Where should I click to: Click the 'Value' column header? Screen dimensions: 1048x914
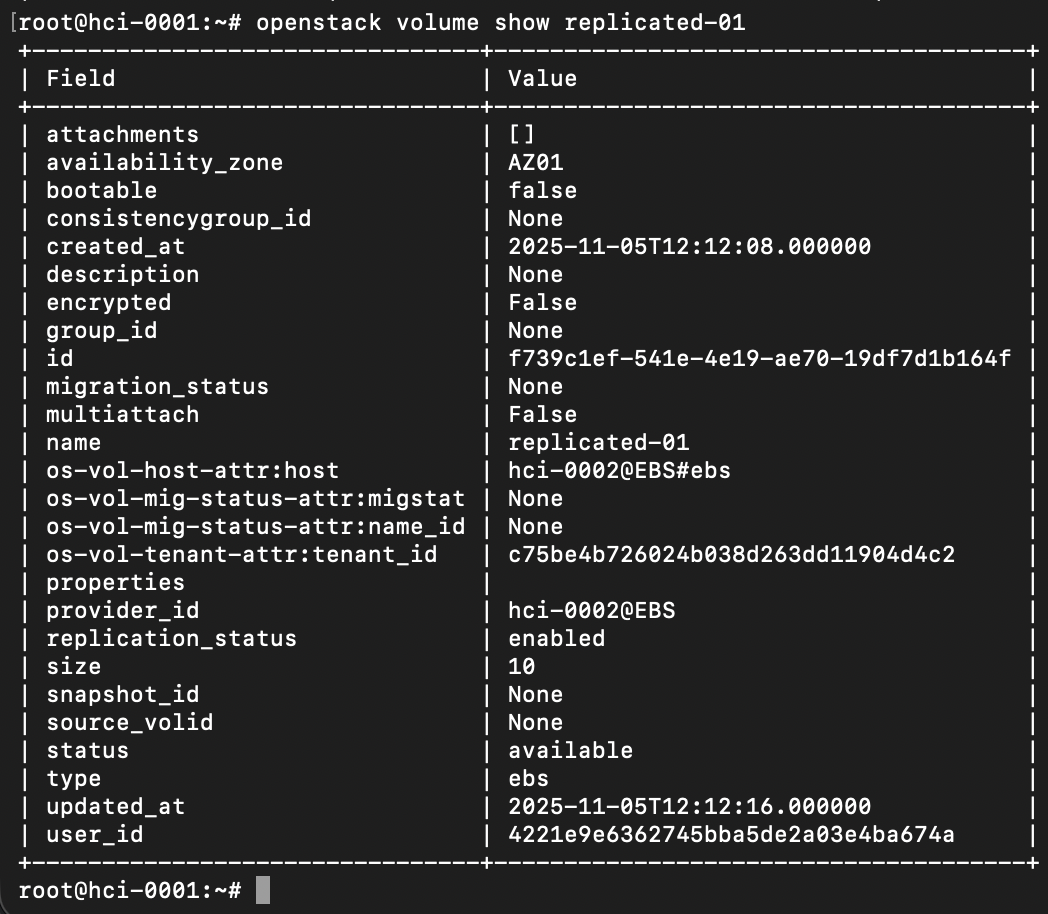tap(542, 78)
